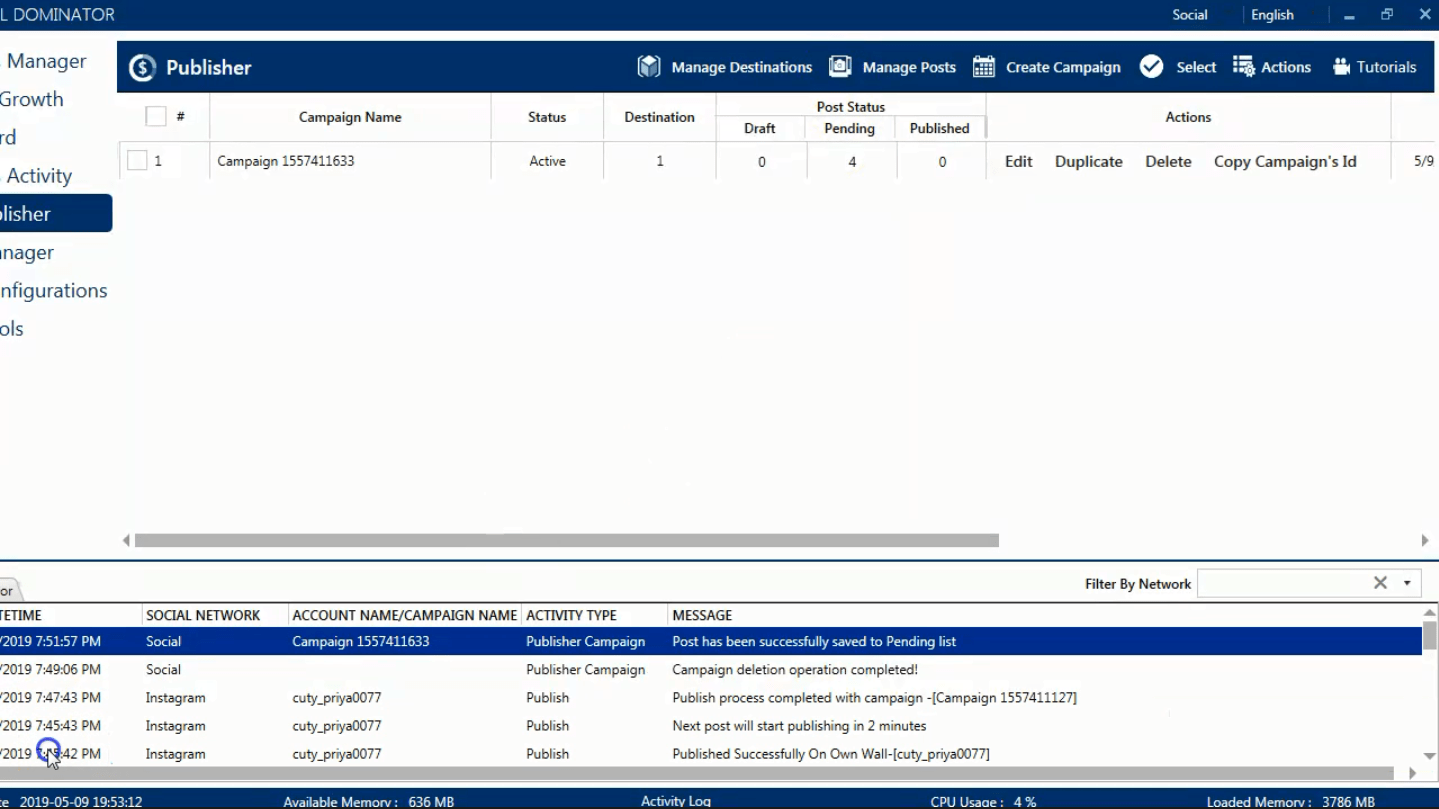Click the Pending column header

point(849,128)
